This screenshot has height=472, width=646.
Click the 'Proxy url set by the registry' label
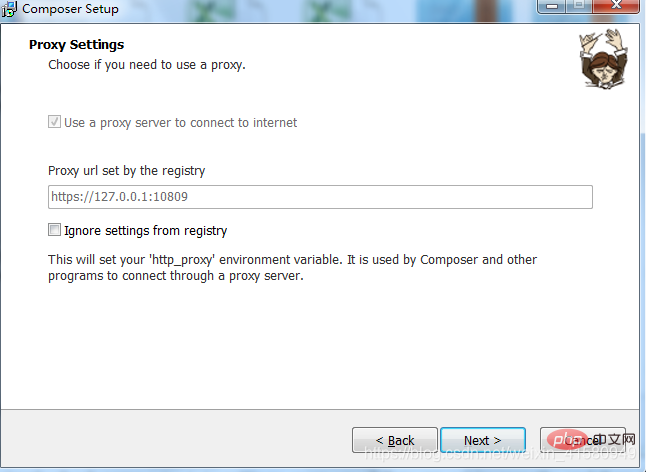(x=126, y=171)
